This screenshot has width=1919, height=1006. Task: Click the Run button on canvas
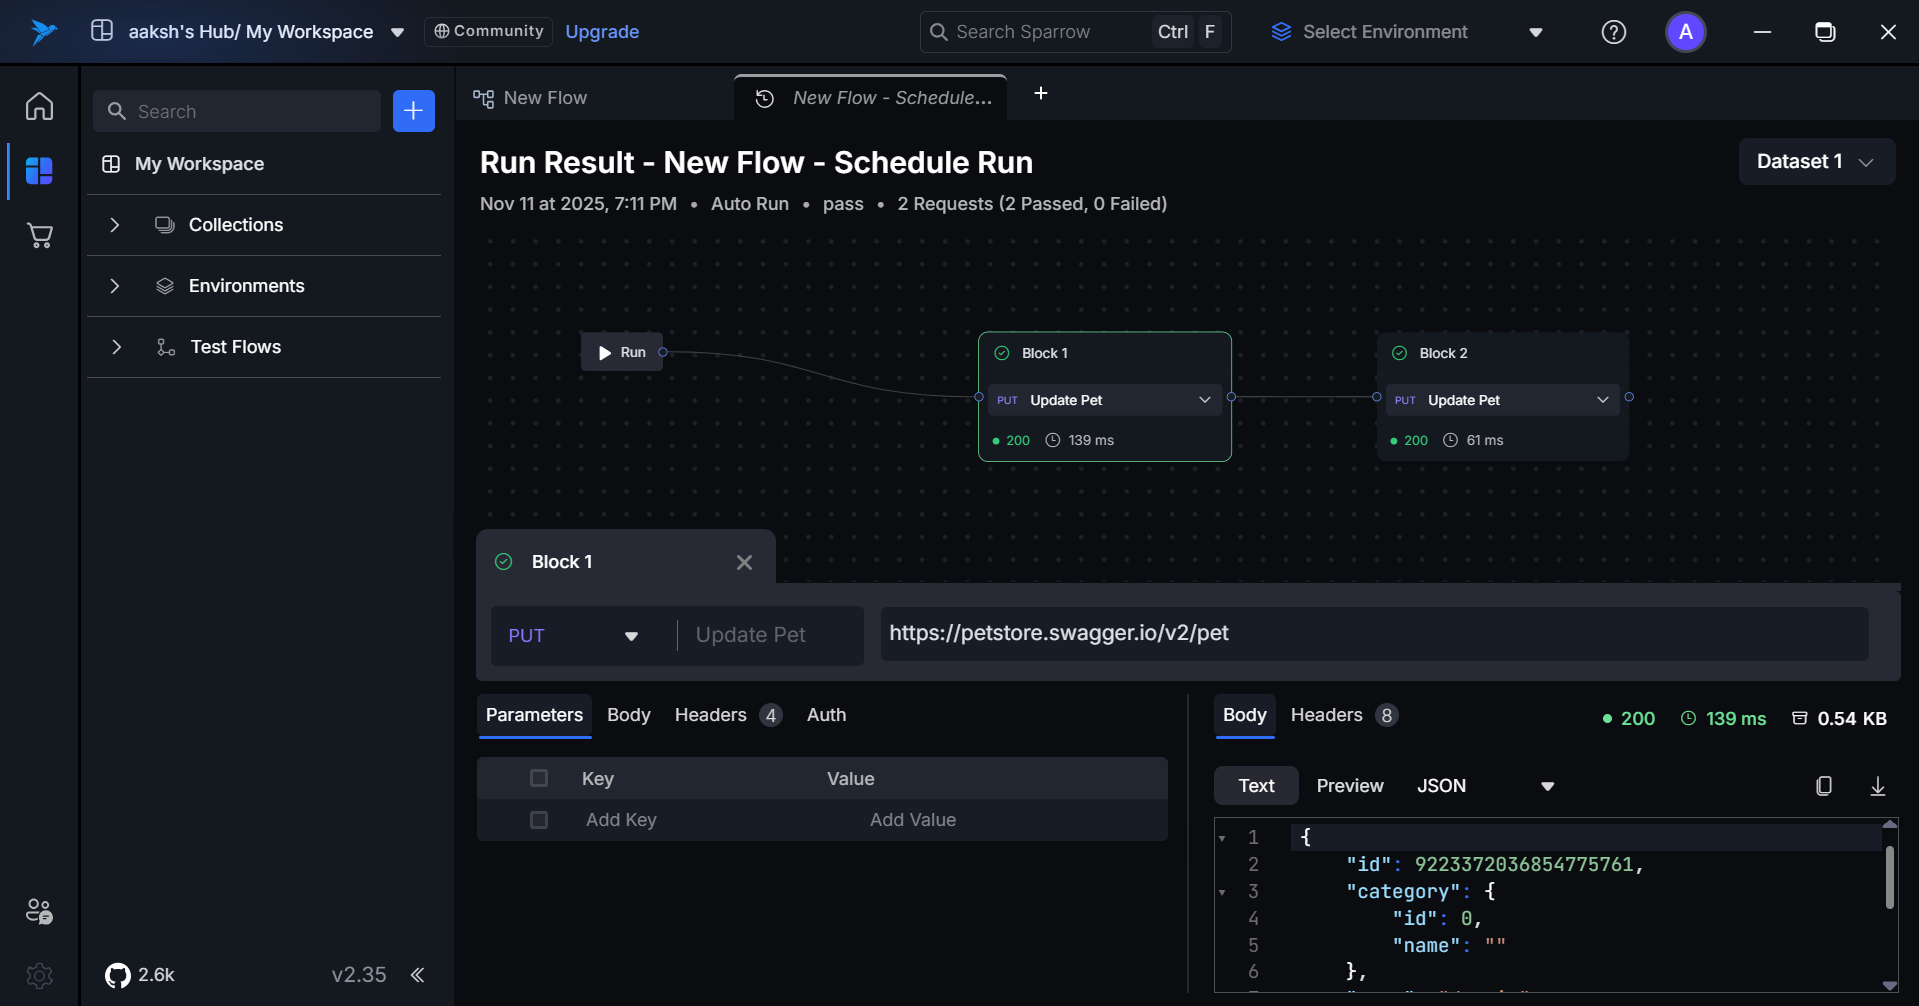click(622, 352)
